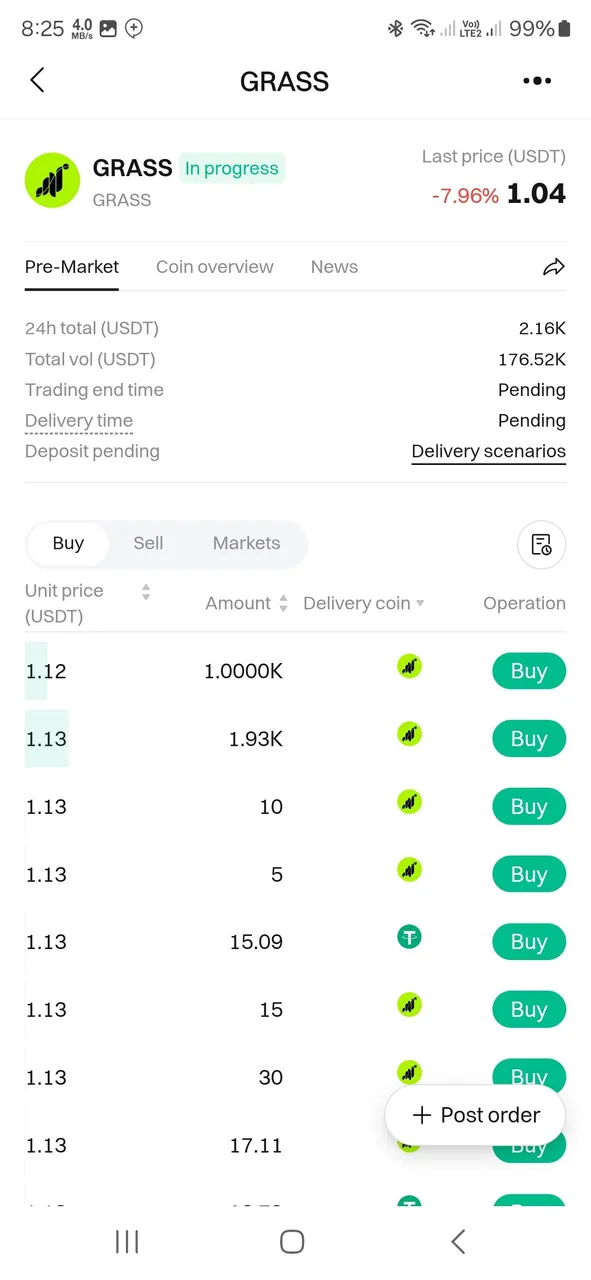The height and width of the screenshot is (1280, 591).
Task: Open the three-dots more options menu
Action: pyautogui.click(x=537, y=81)
